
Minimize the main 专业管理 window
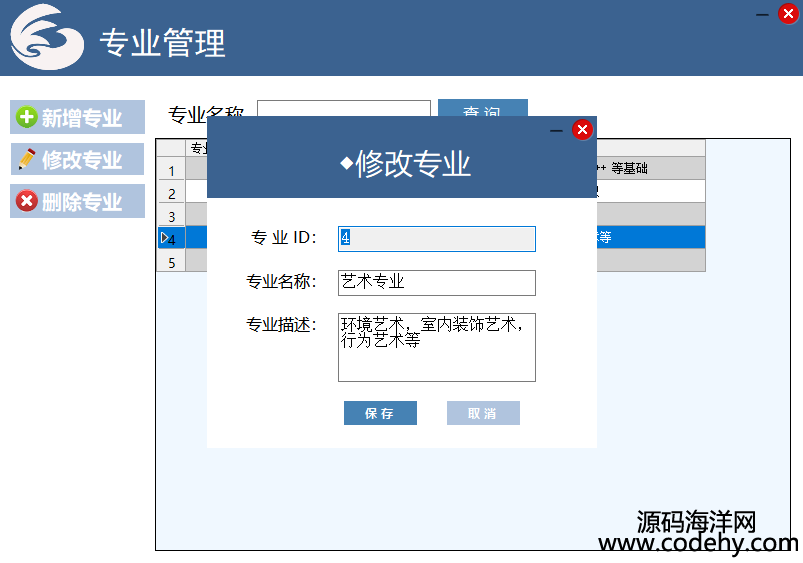[x=763, y=15]
